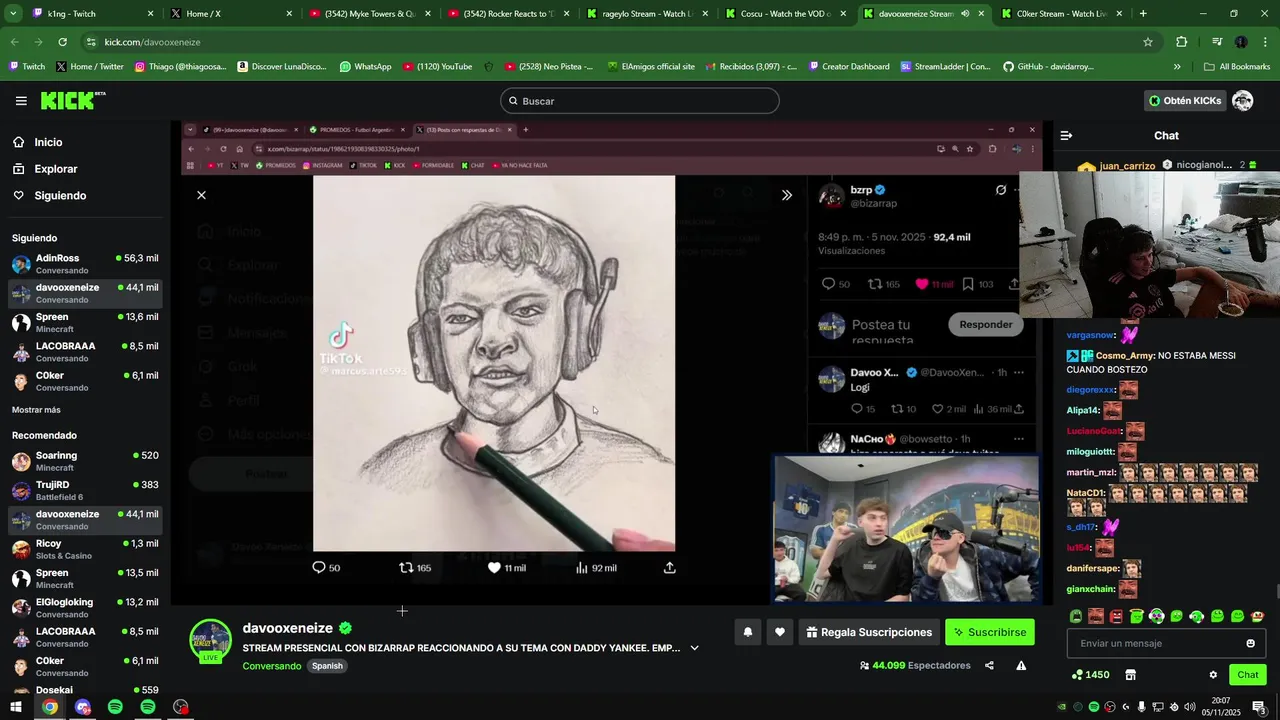Bookmark page with the star icon

1148,42
